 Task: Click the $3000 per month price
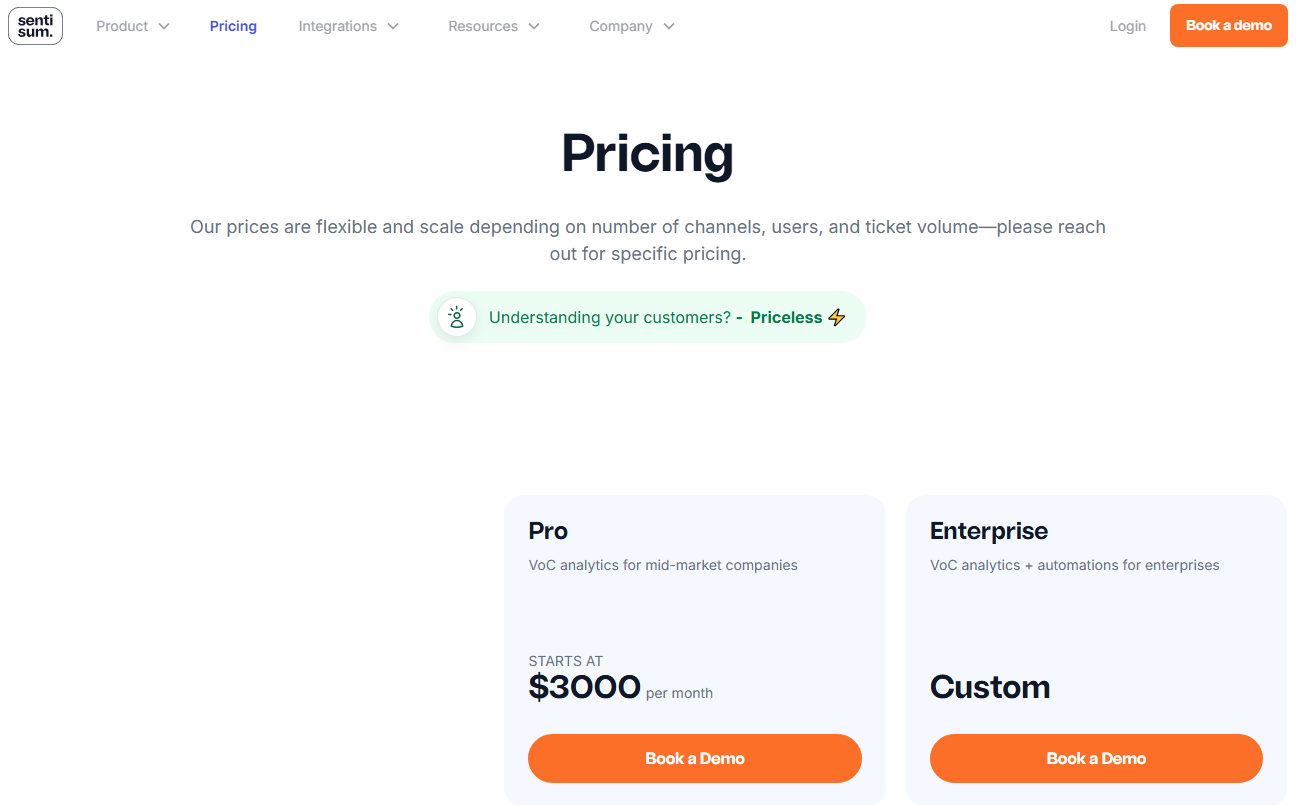pyautogui.click(x=584, y=687)
